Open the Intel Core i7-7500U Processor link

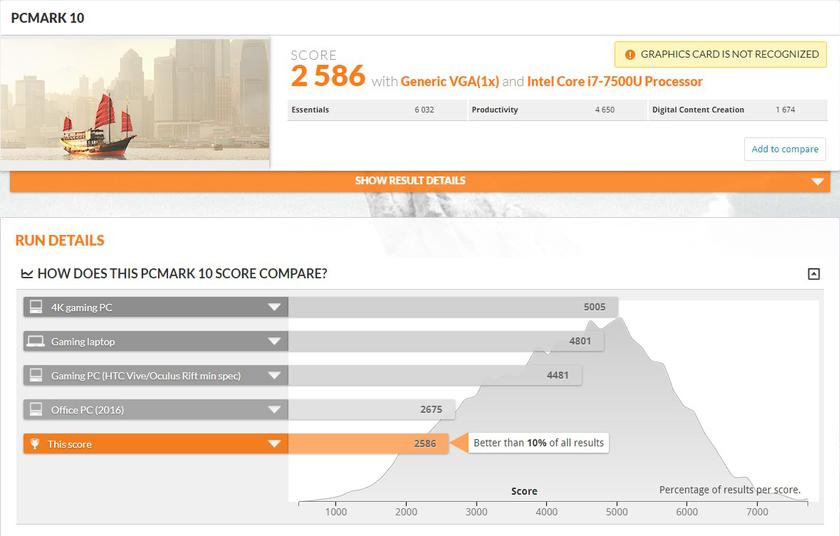point(615,81)
